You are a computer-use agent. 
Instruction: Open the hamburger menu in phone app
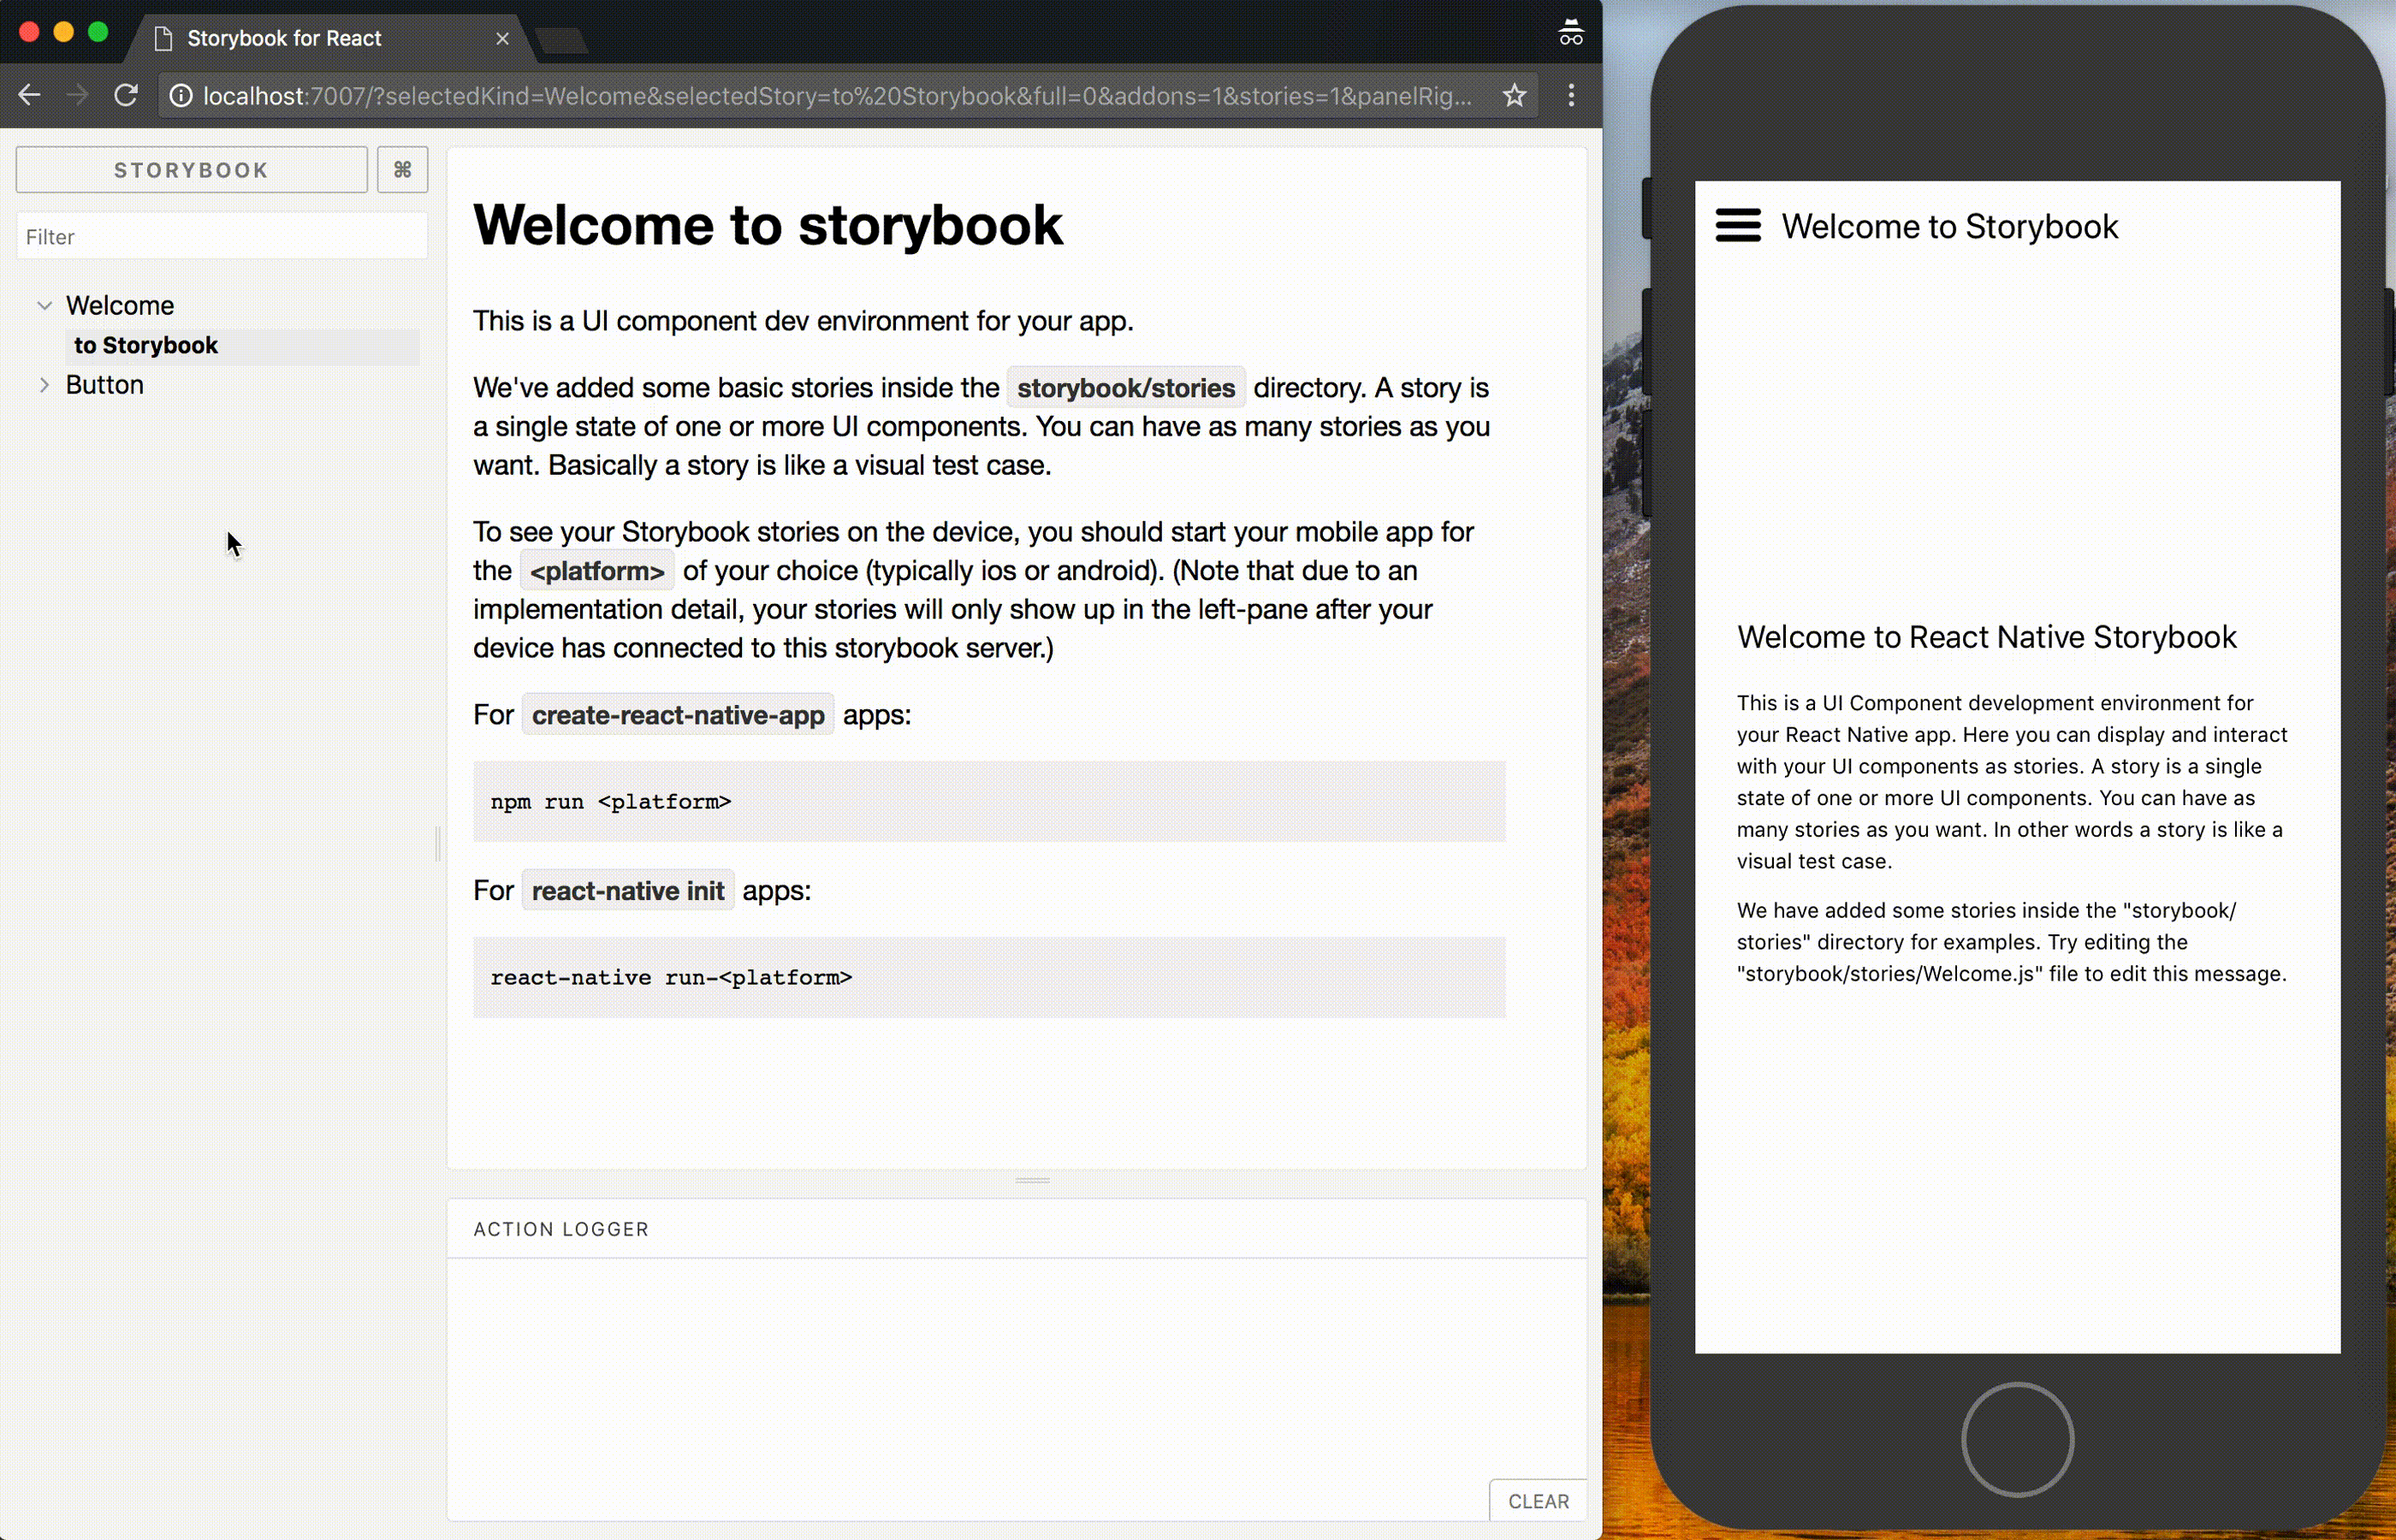click(x=1737, y=226)
